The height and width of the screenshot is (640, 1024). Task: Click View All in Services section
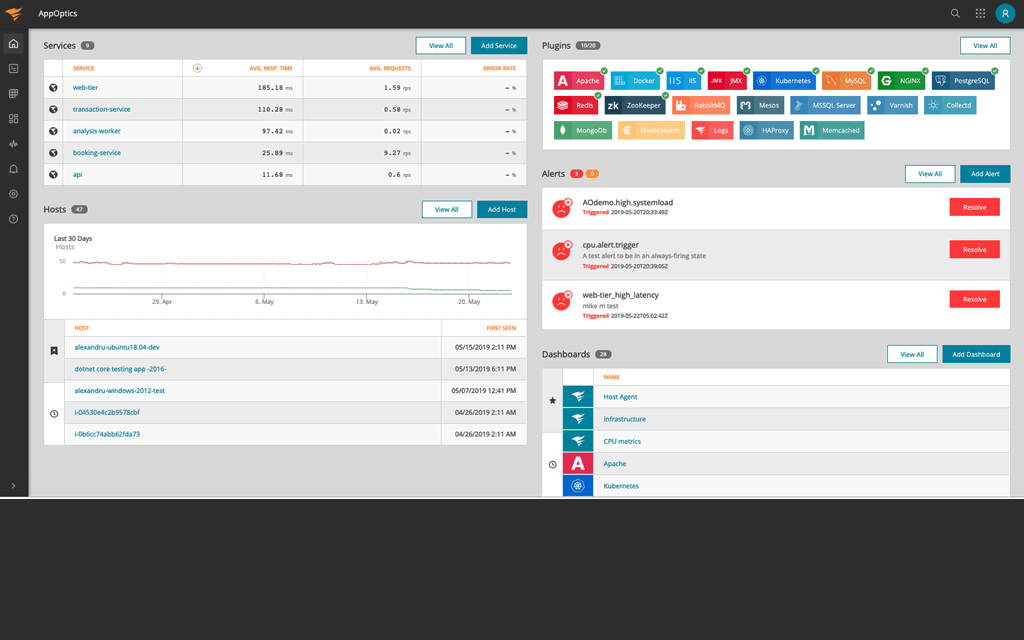(x=441, y=46)
